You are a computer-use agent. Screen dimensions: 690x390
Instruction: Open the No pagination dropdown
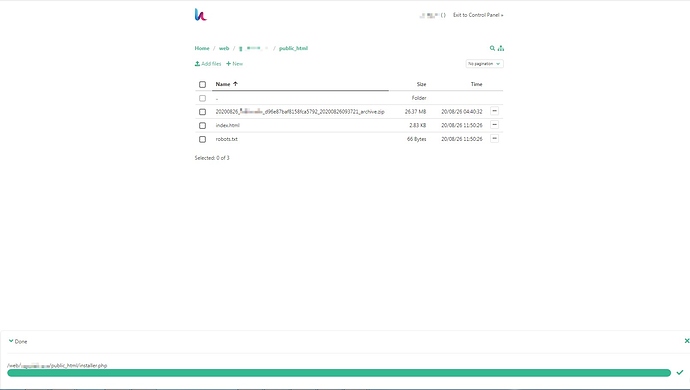[484, 64]
